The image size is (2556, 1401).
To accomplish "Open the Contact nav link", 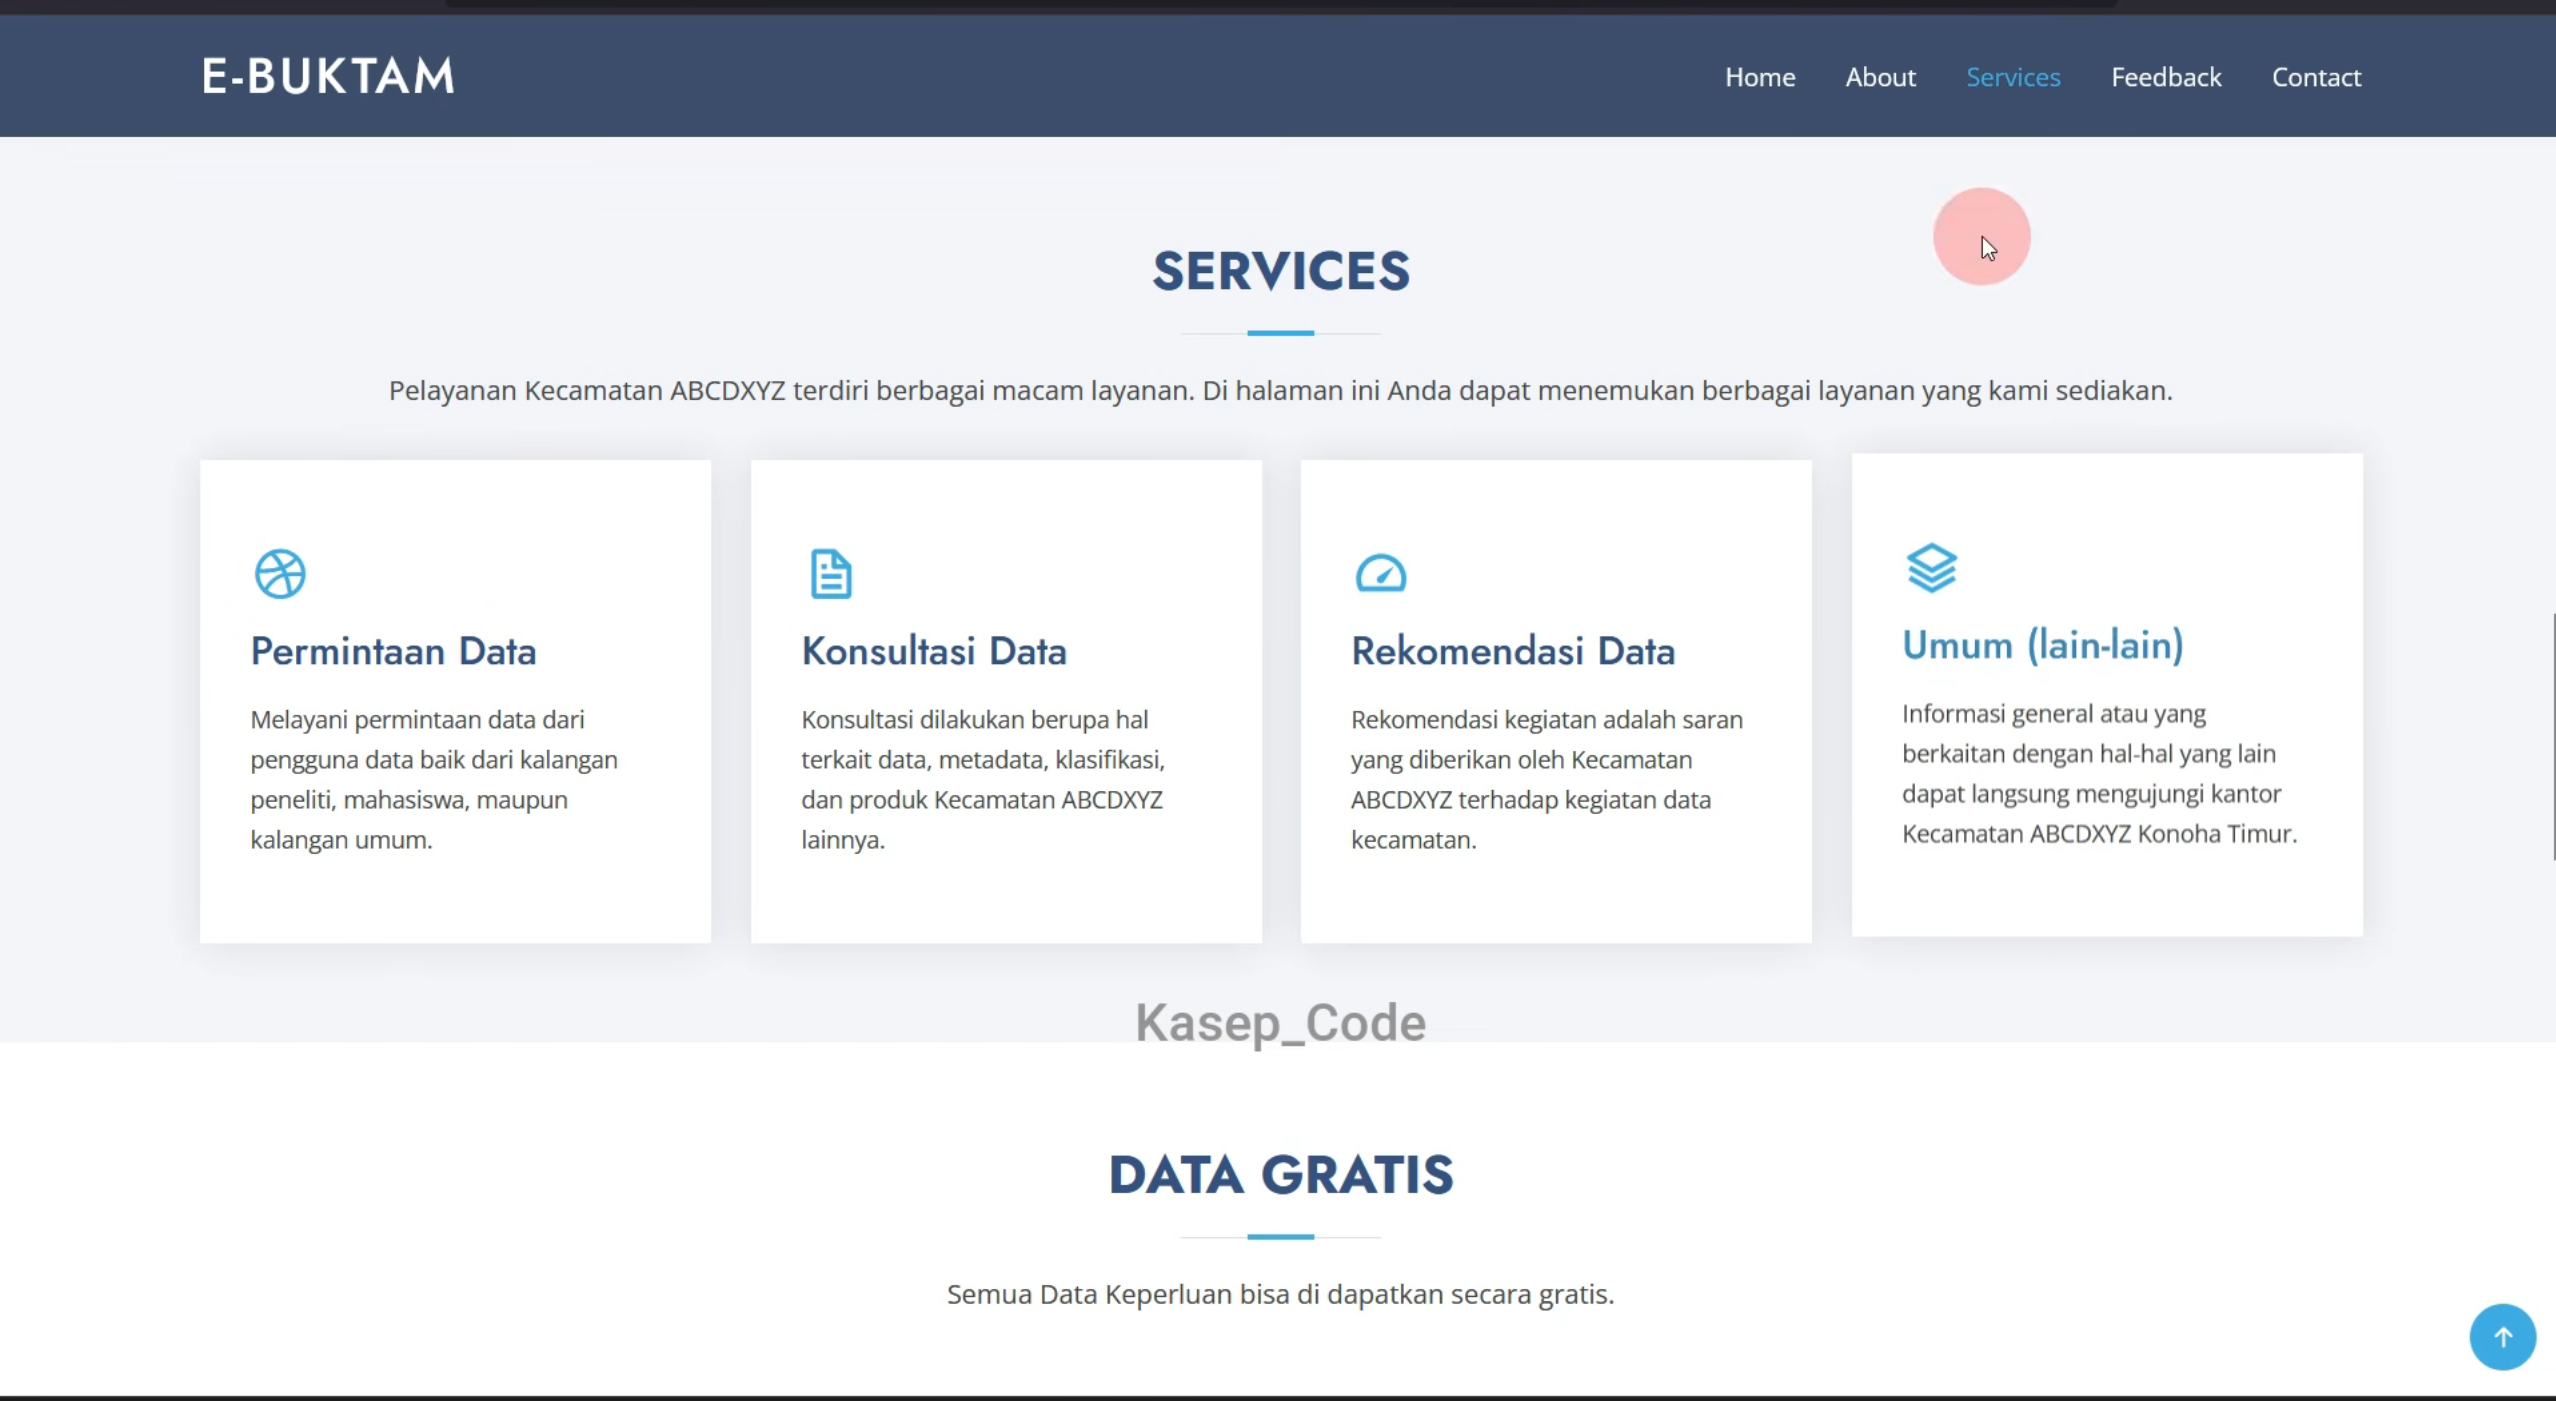I will coord(2316,77).
